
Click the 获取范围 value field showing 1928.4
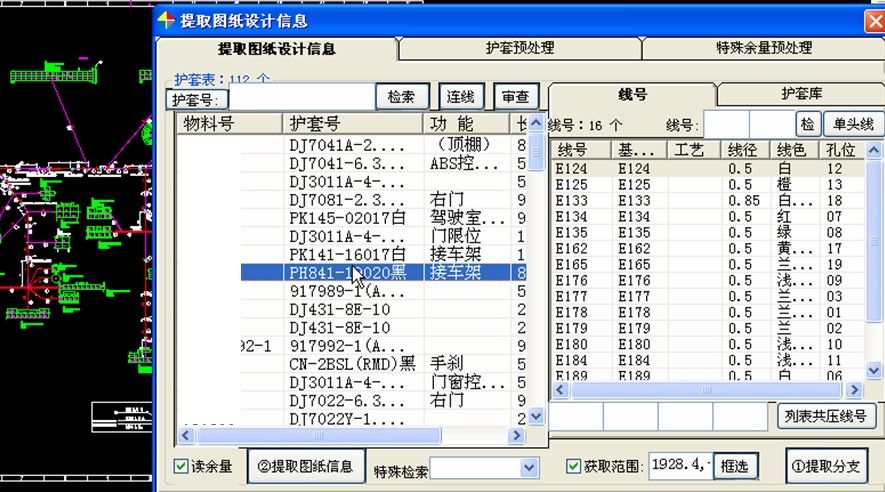tap(681, 465)
